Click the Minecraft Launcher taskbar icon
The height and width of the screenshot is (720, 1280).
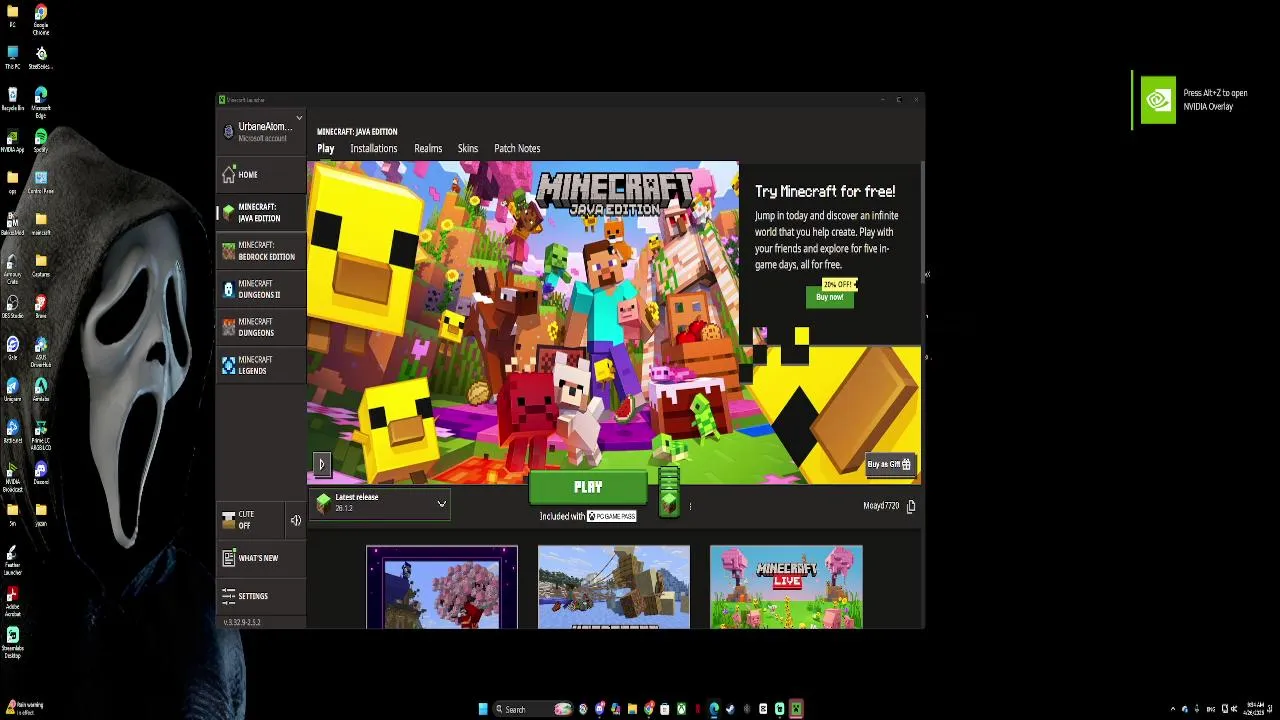click(x=796, y=709)
